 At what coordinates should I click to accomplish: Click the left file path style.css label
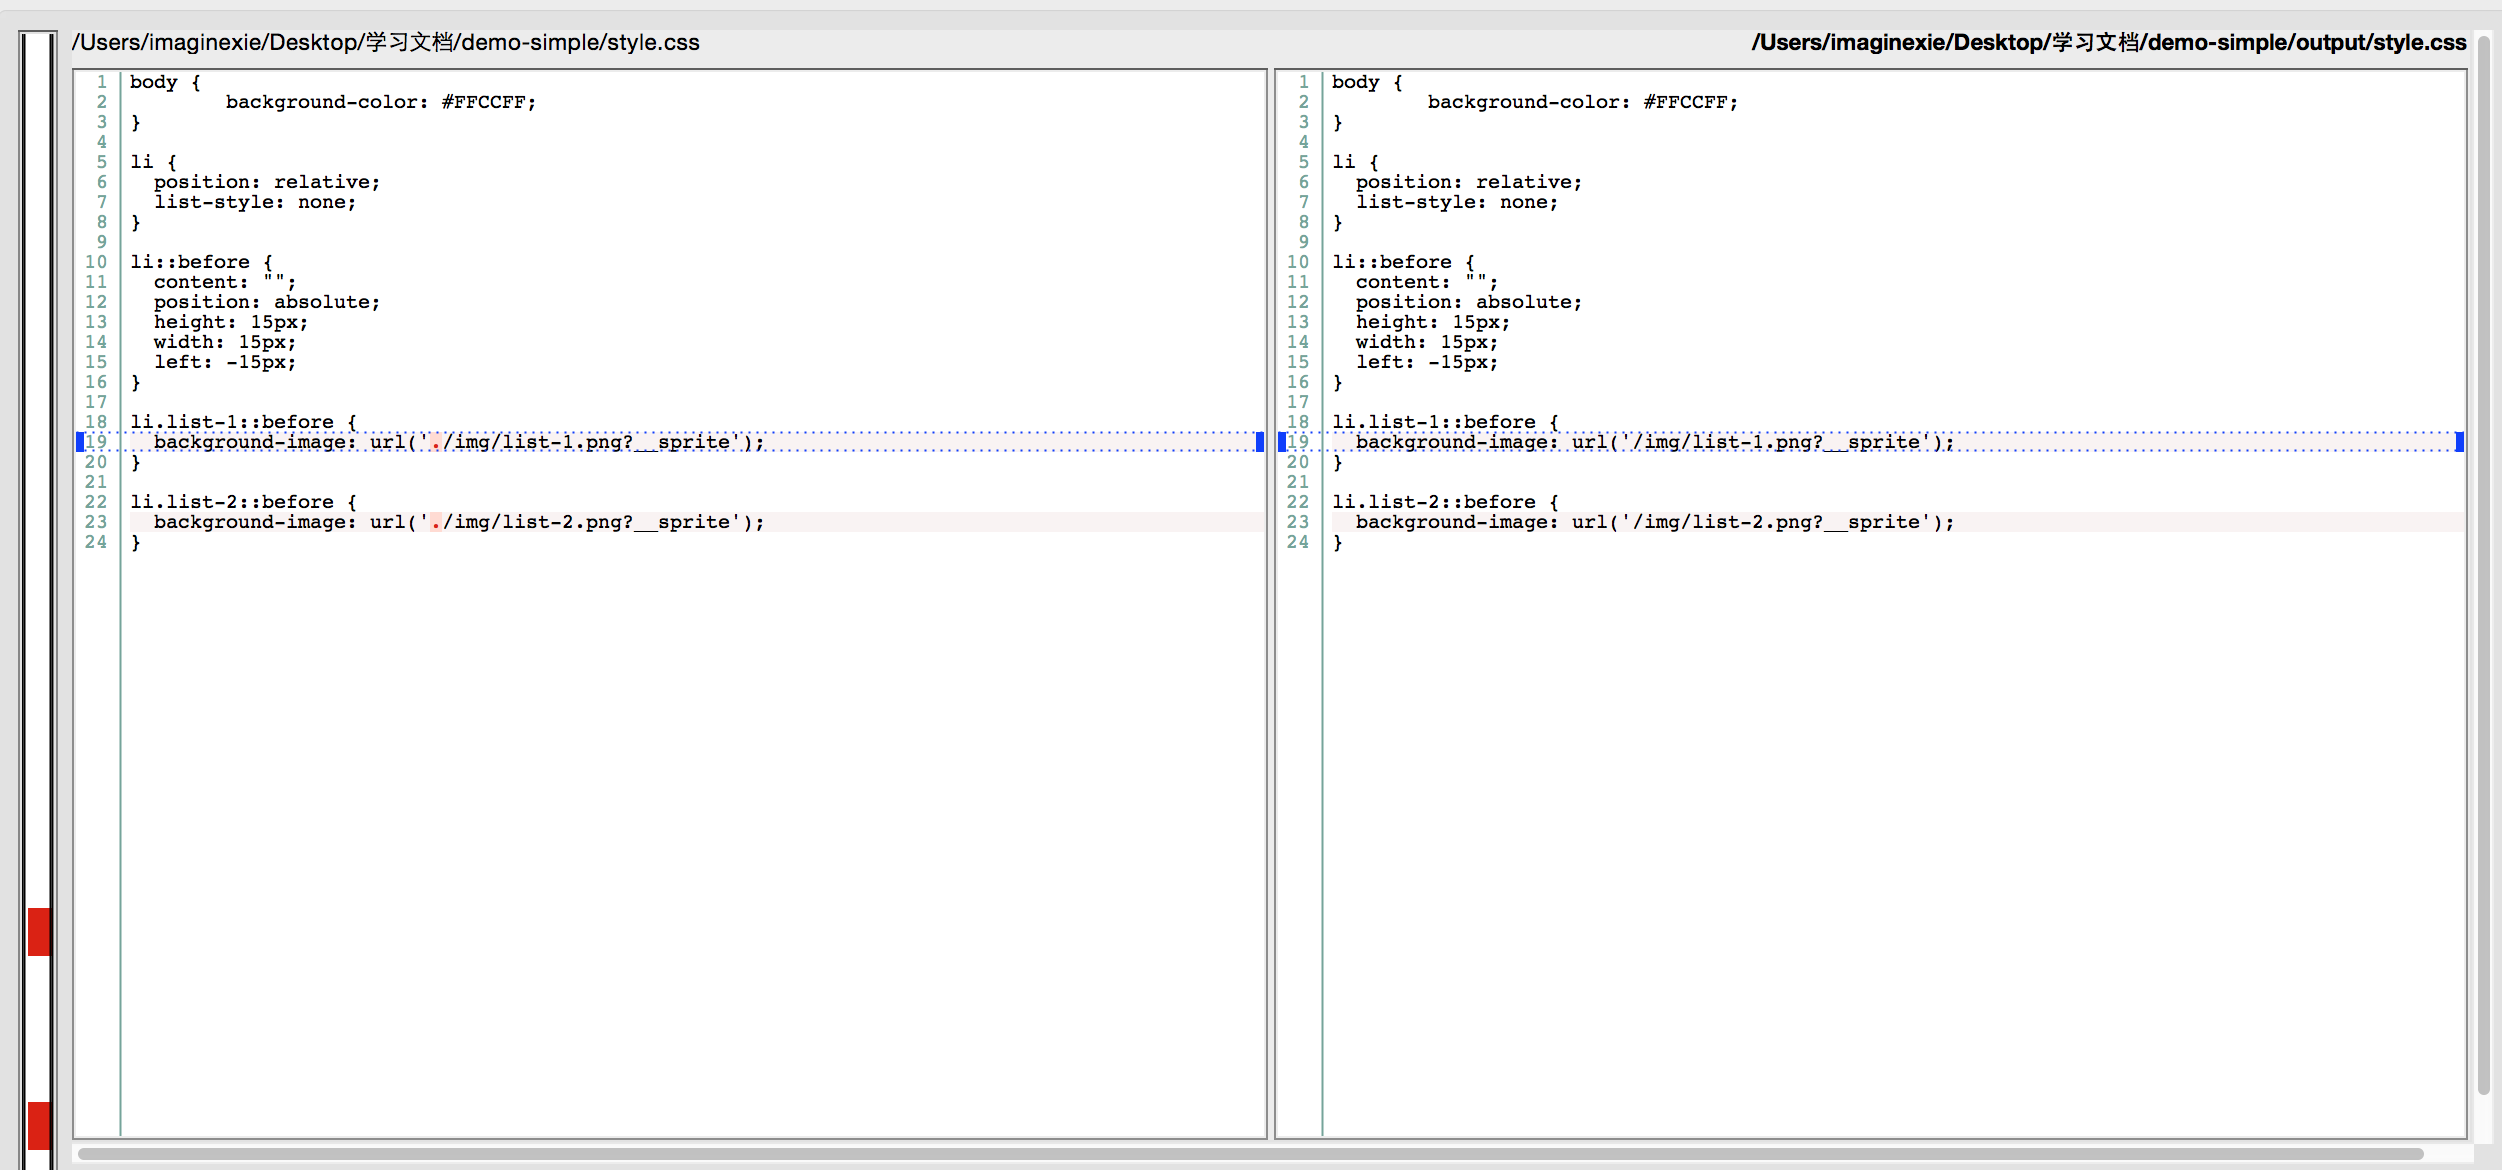click(386, 42)
